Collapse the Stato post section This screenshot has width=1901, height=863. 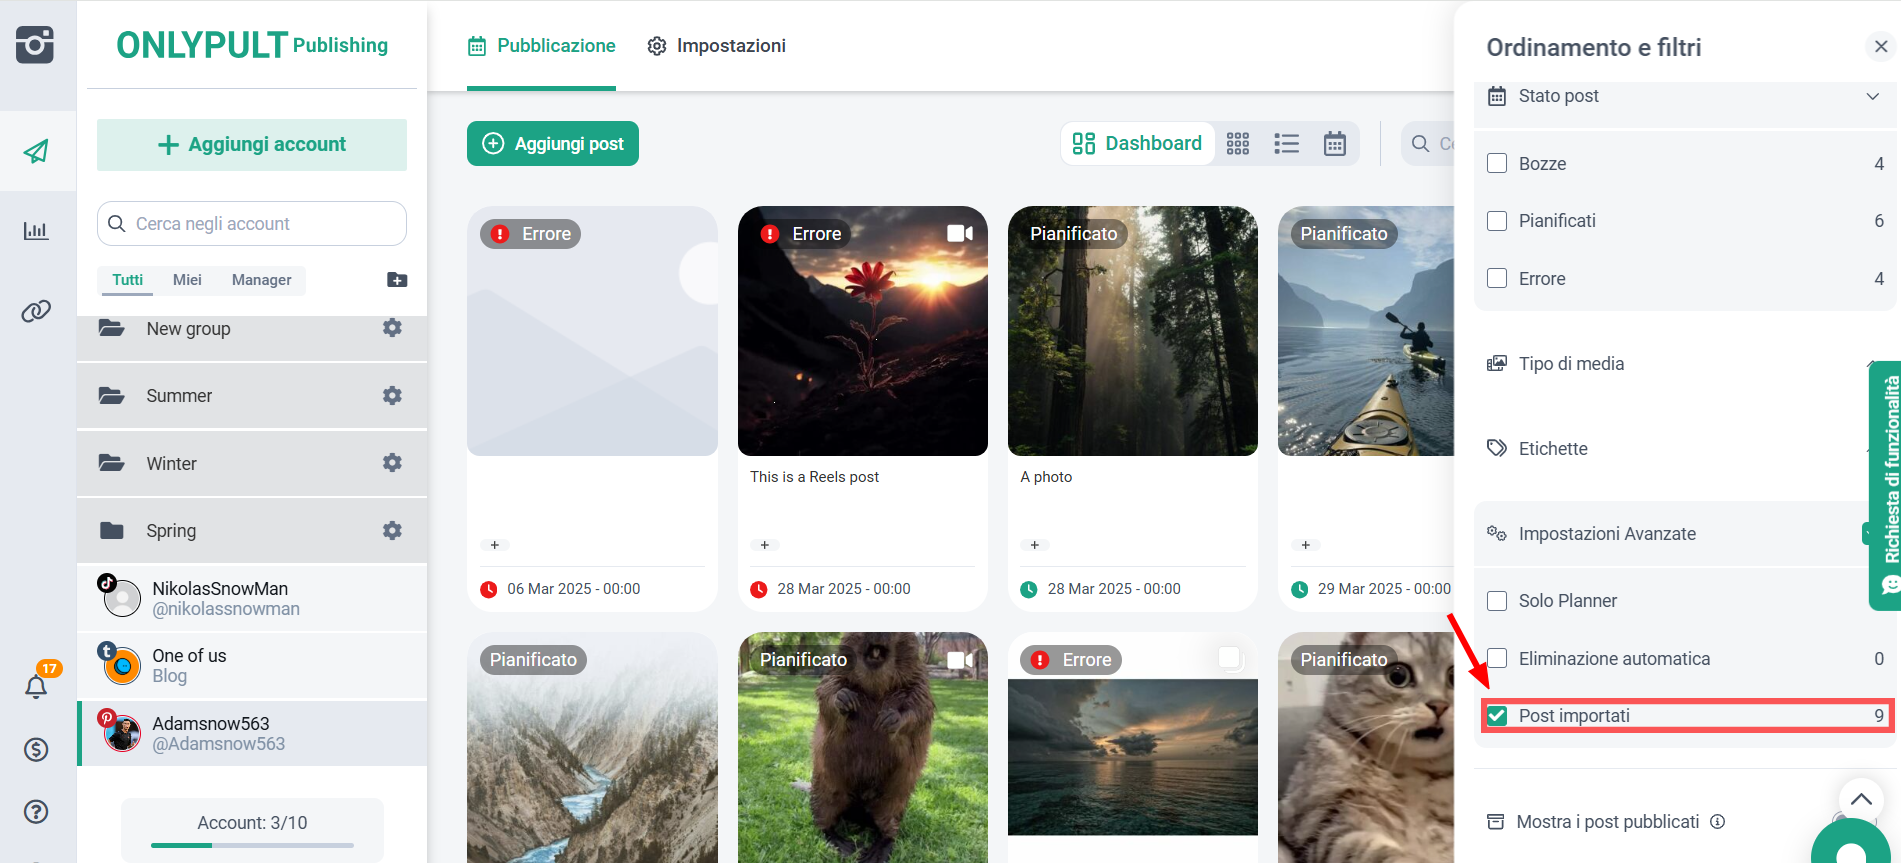1872,96
